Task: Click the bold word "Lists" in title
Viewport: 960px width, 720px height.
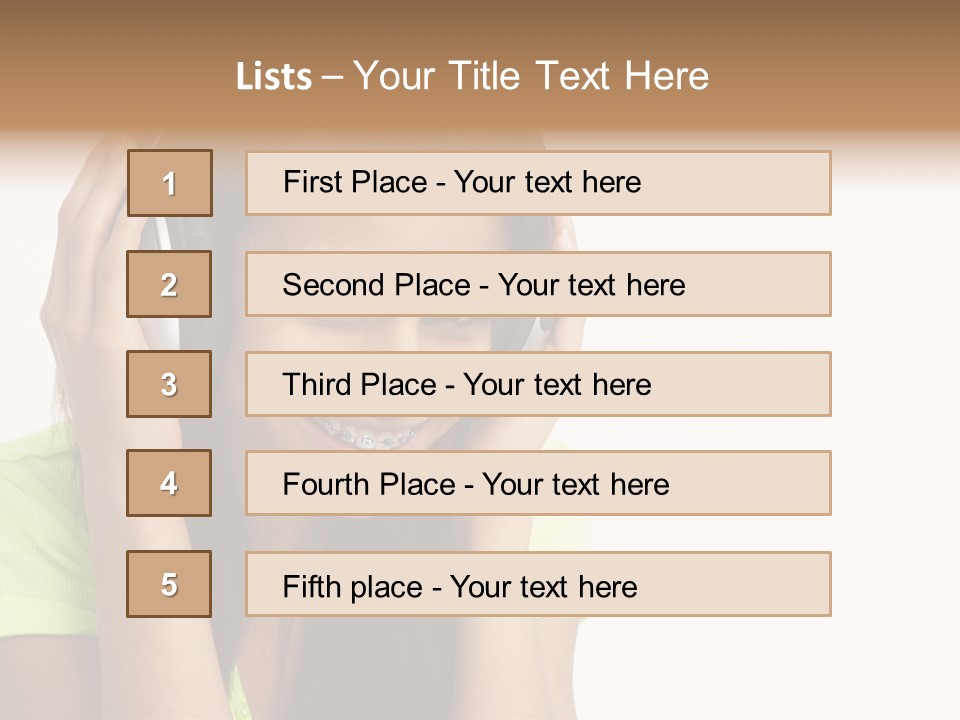Action: coord(273,77)
